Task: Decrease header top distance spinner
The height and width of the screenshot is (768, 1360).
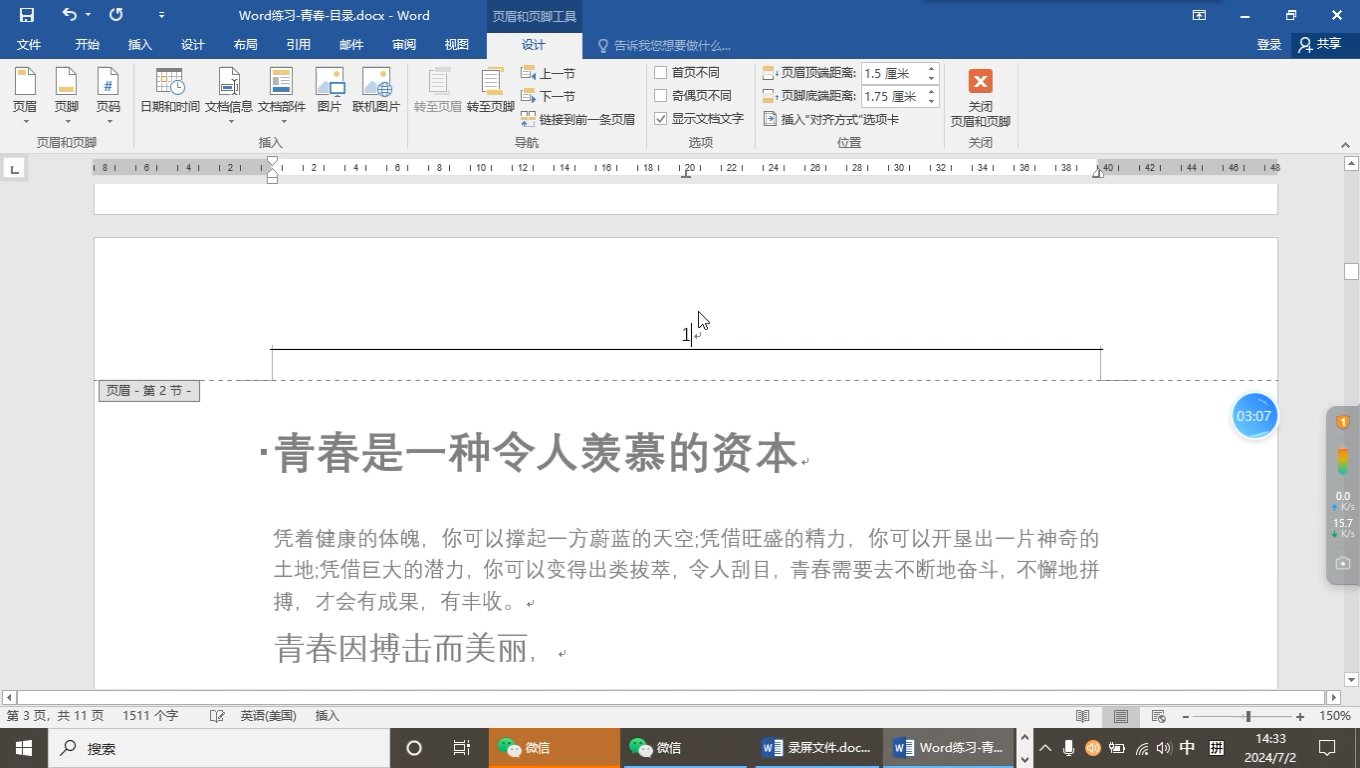Action: tap(931, 79)
